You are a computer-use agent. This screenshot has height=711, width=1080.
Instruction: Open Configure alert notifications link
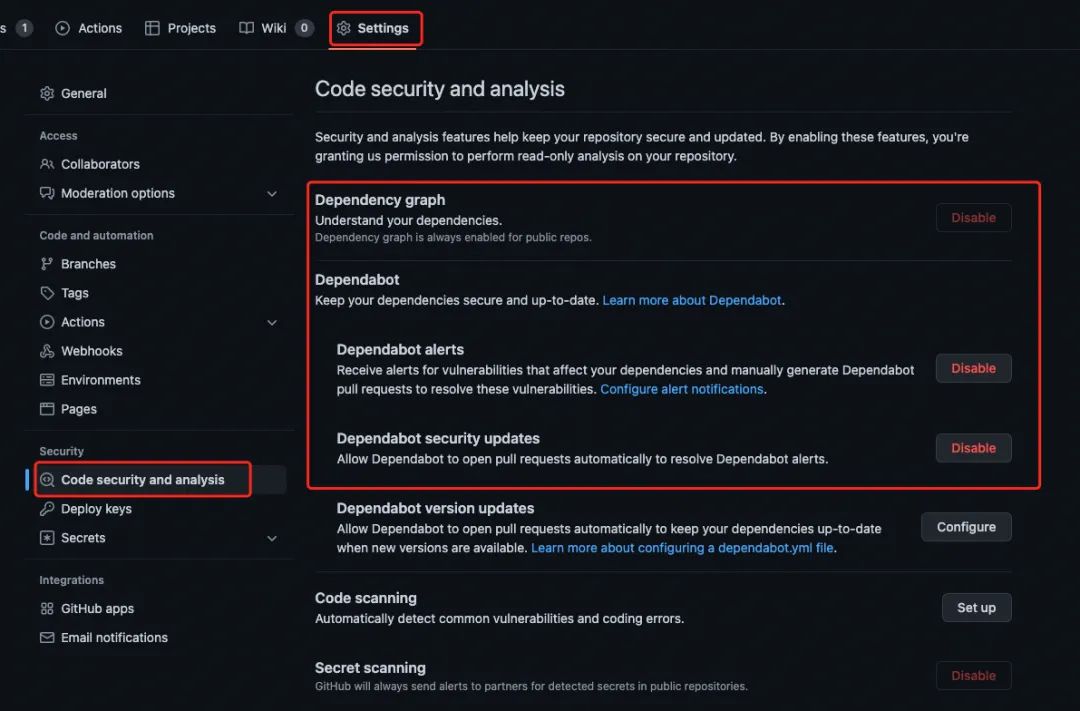click(x=681, y=389)
